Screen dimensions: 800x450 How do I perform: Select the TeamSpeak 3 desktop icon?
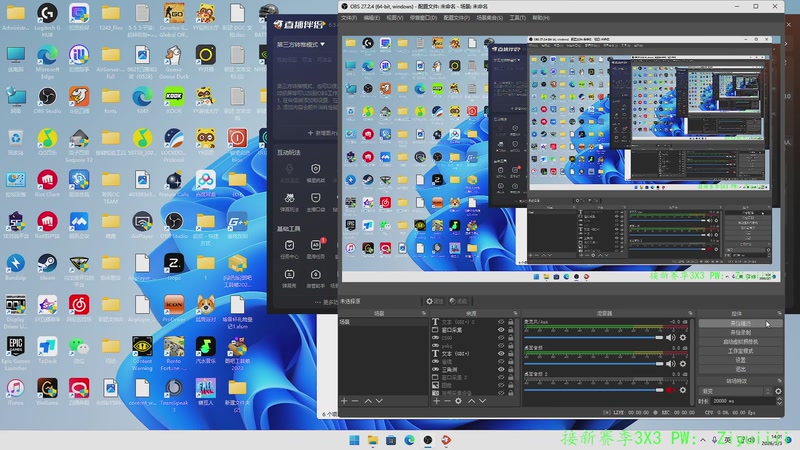(x=173, y=394)
